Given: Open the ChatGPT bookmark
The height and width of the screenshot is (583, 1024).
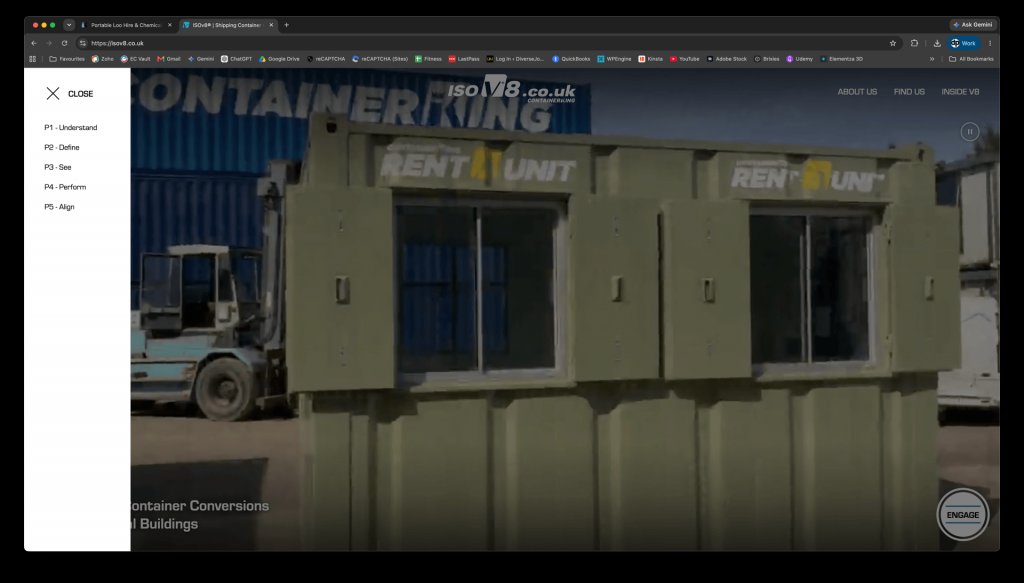Looking at the screenshot, I should pyautogui.click(x=236, y=59).
